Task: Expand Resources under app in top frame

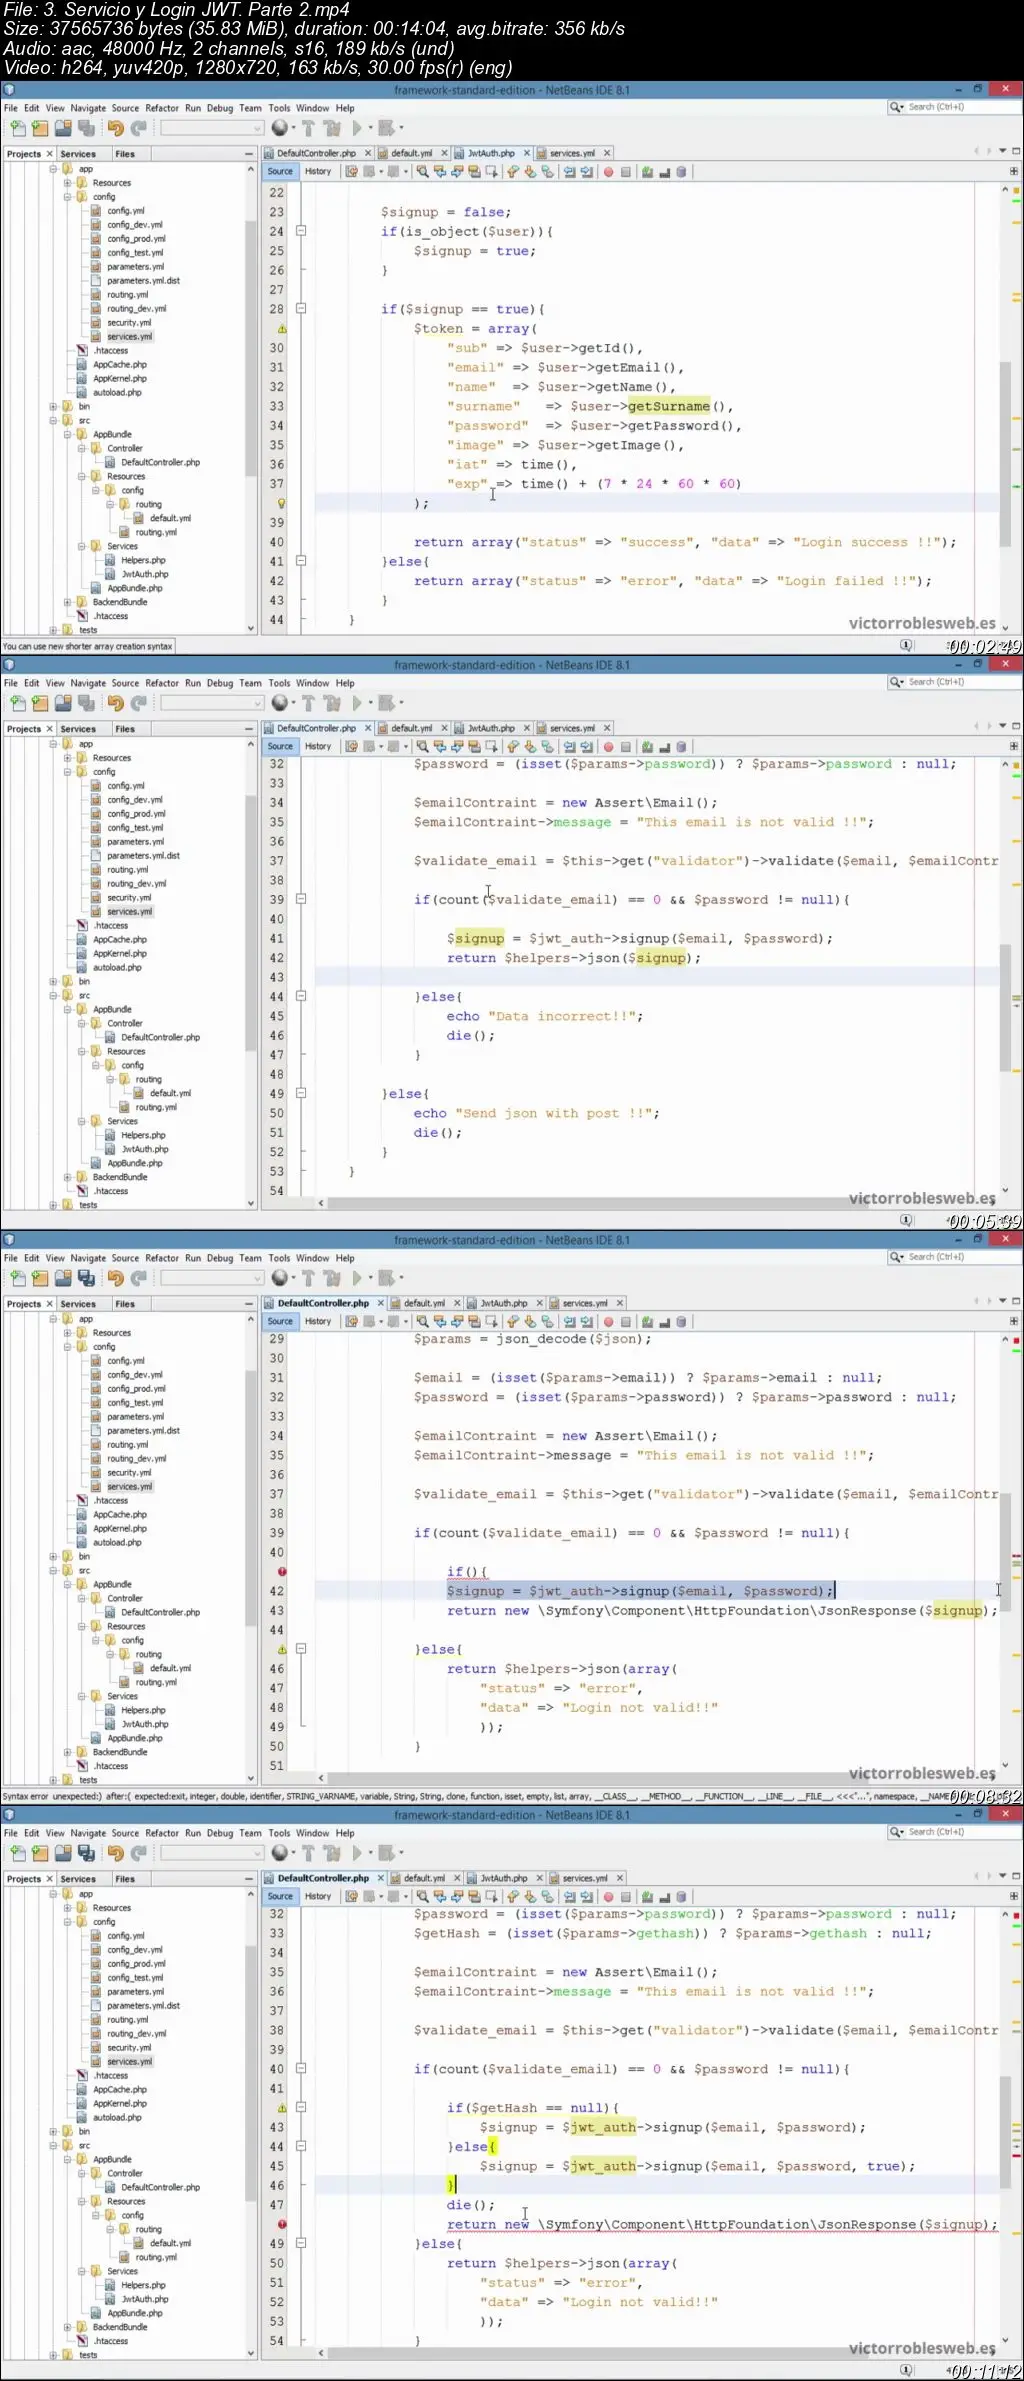Action: [x=67, y=183]
